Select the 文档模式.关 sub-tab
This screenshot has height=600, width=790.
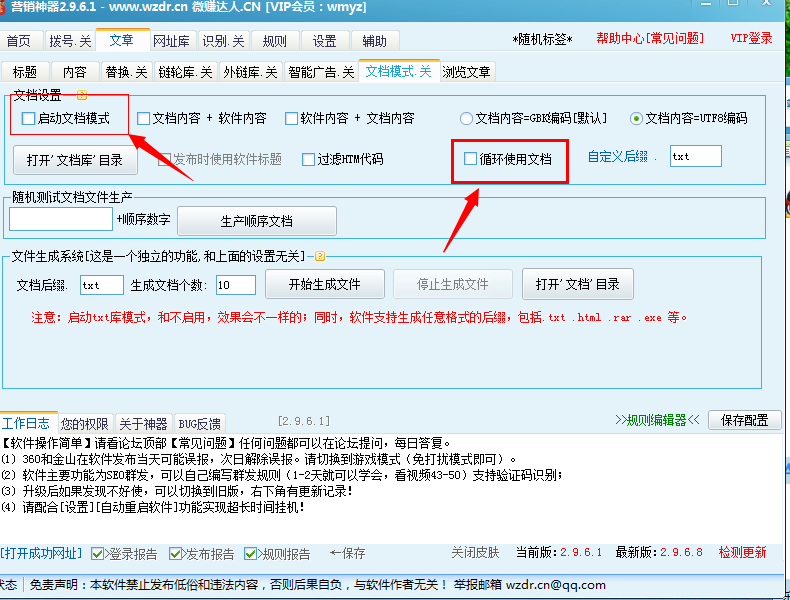pyautogui.click(x=399, y=71)
